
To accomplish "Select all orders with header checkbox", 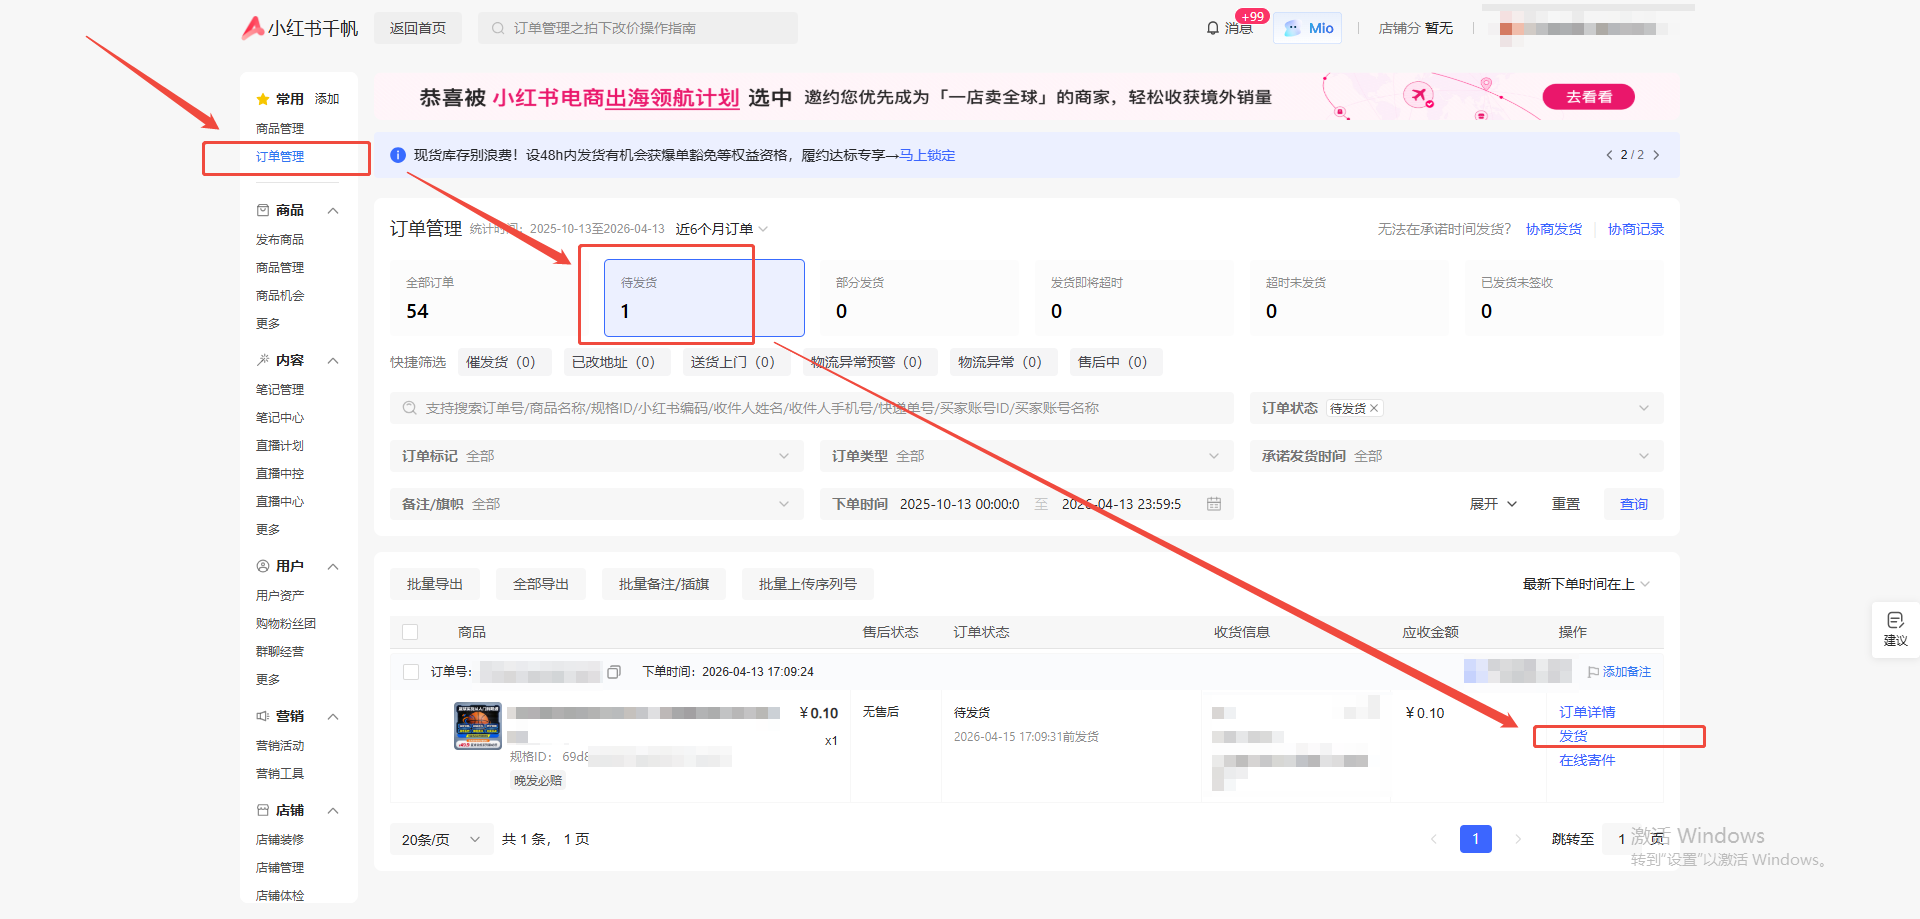I will (x=410, y=632).
